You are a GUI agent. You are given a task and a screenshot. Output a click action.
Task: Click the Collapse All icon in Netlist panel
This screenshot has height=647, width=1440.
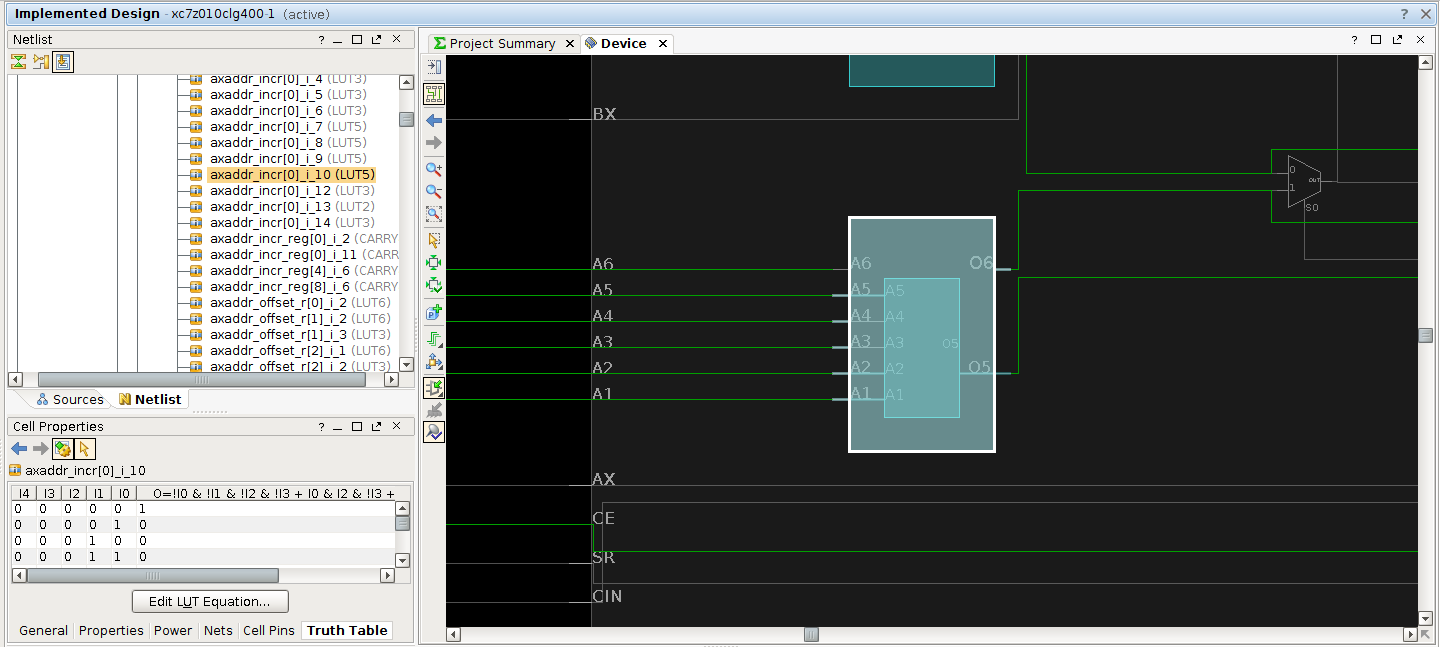click(x=18, y=62)
